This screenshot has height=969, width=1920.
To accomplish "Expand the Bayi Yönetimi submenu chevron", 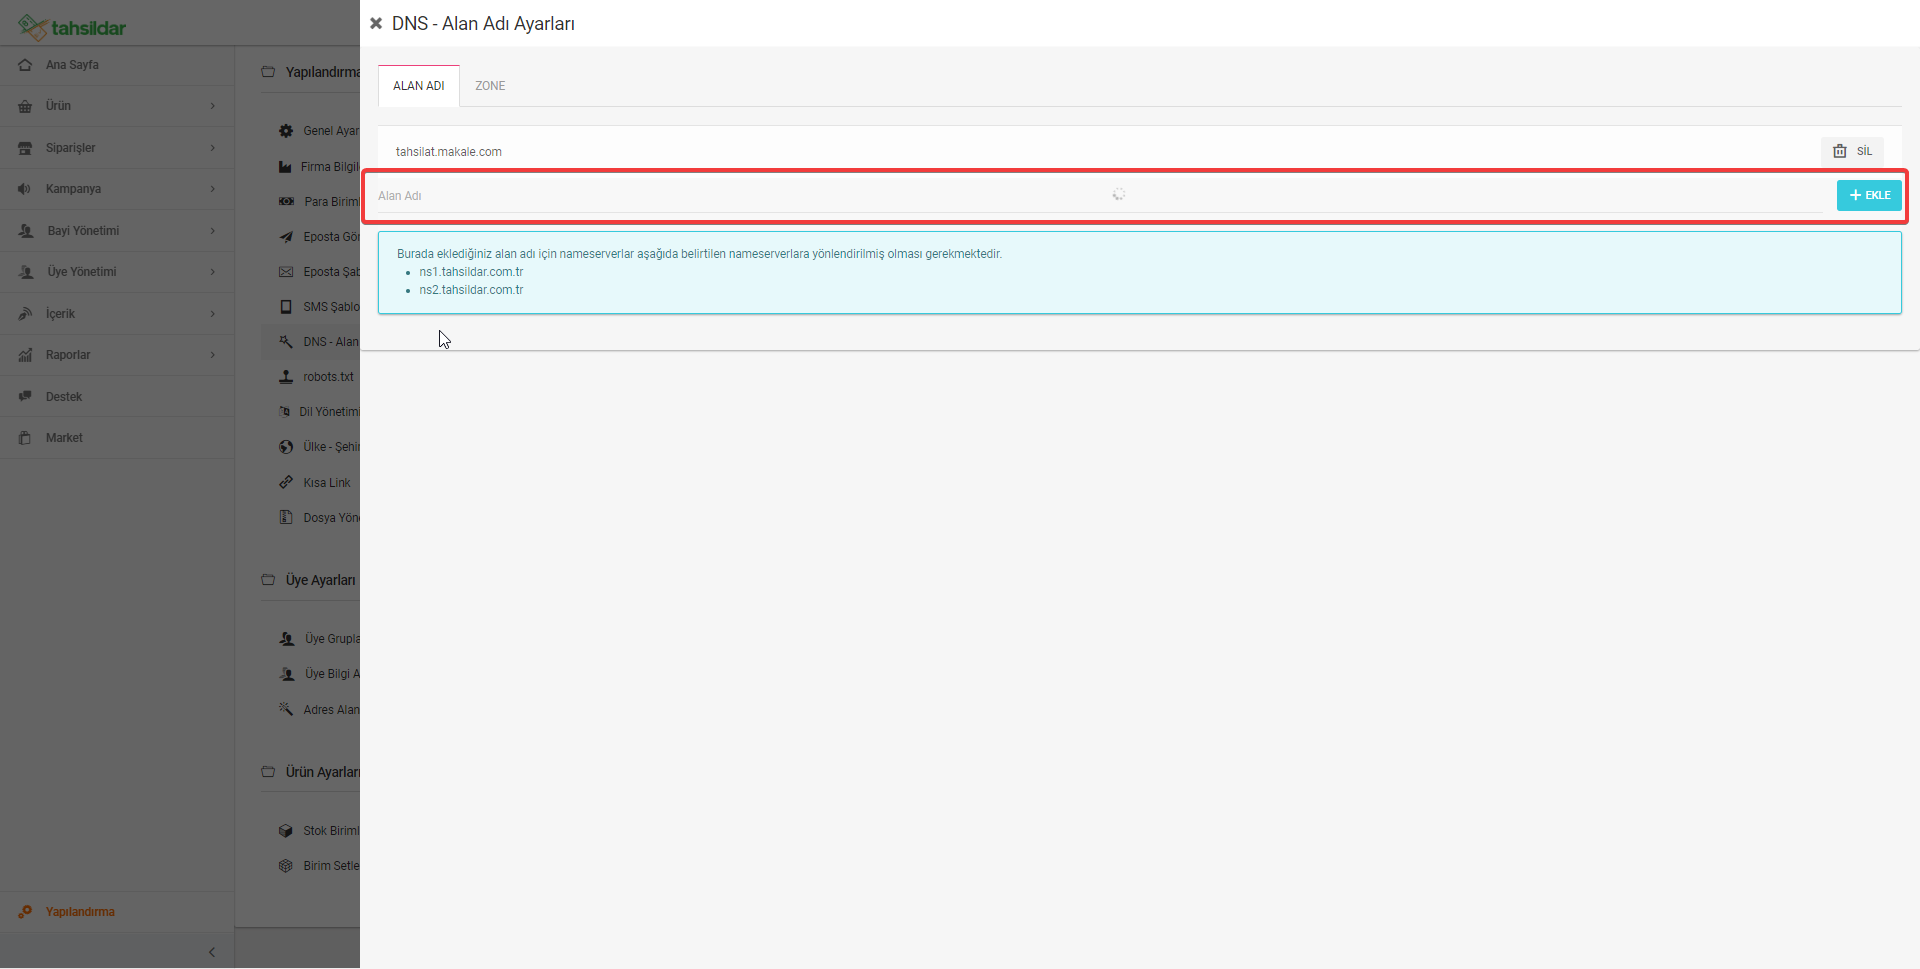I will click(213, 231).
